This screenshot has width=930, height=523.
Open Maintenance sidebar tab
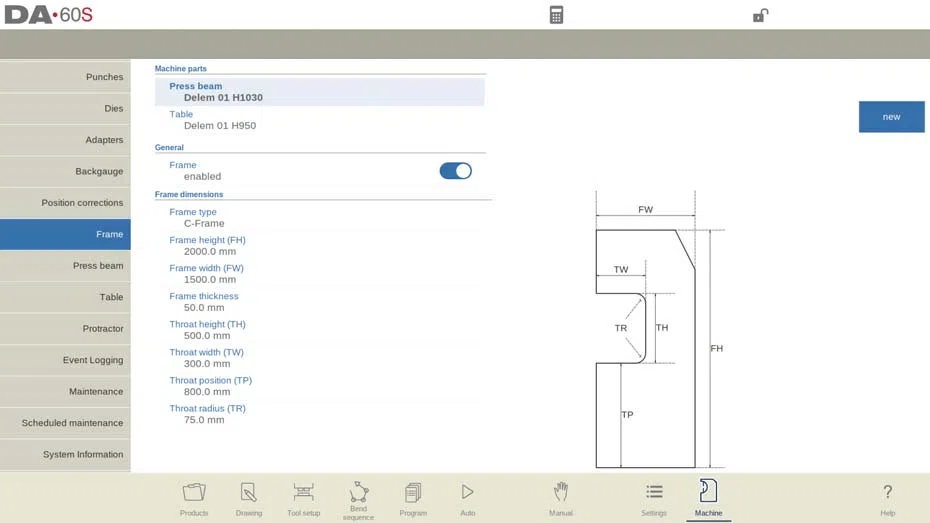(65, 391)
